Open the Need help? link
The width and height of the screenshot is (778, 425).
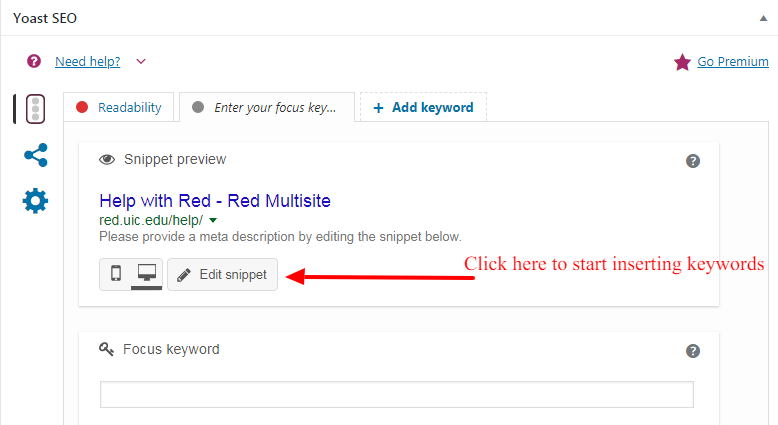tap(87, 61)
